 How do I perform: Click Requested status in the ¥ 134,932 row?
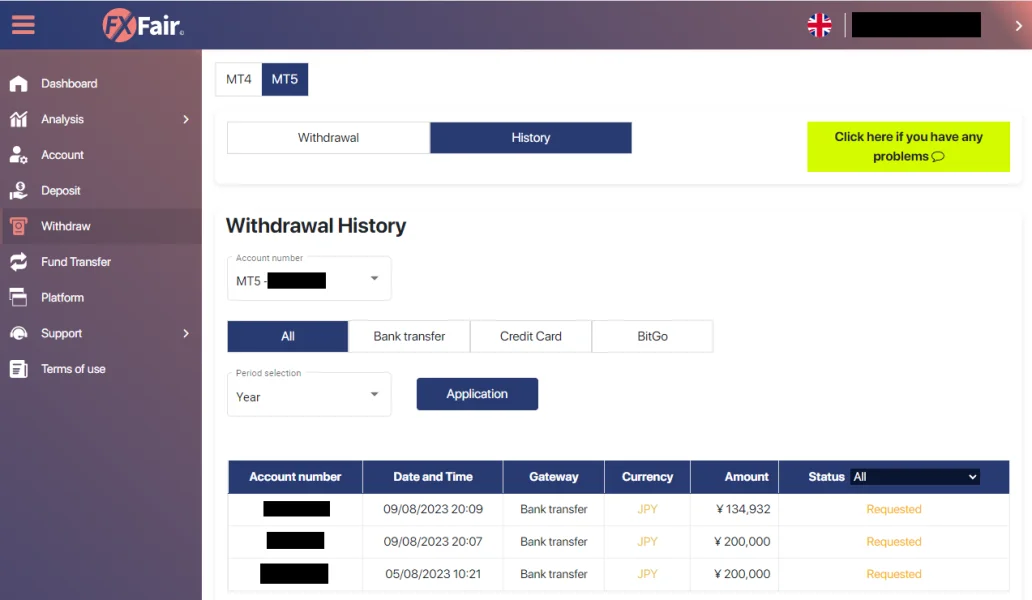pos(894,509)
